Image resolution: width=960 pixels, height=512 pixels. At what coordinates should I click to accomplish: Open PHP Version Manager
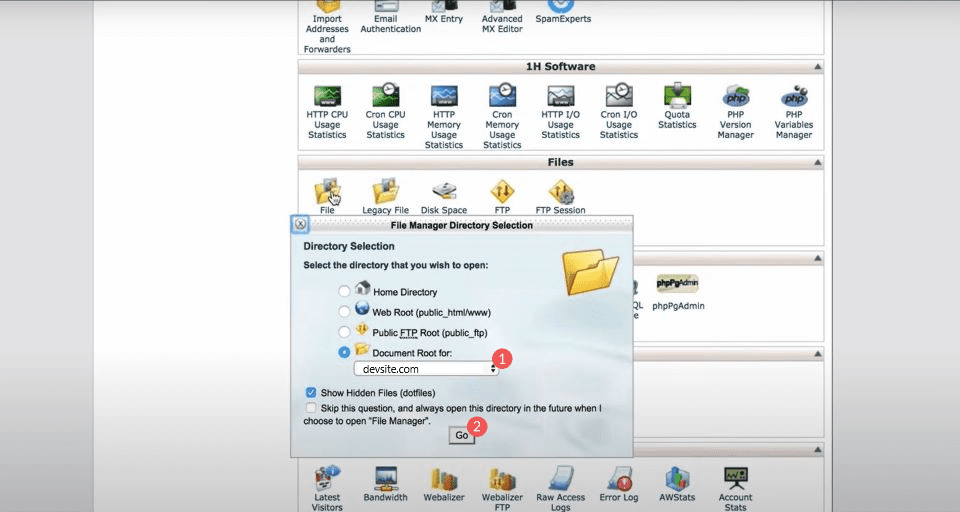[735, 111]
